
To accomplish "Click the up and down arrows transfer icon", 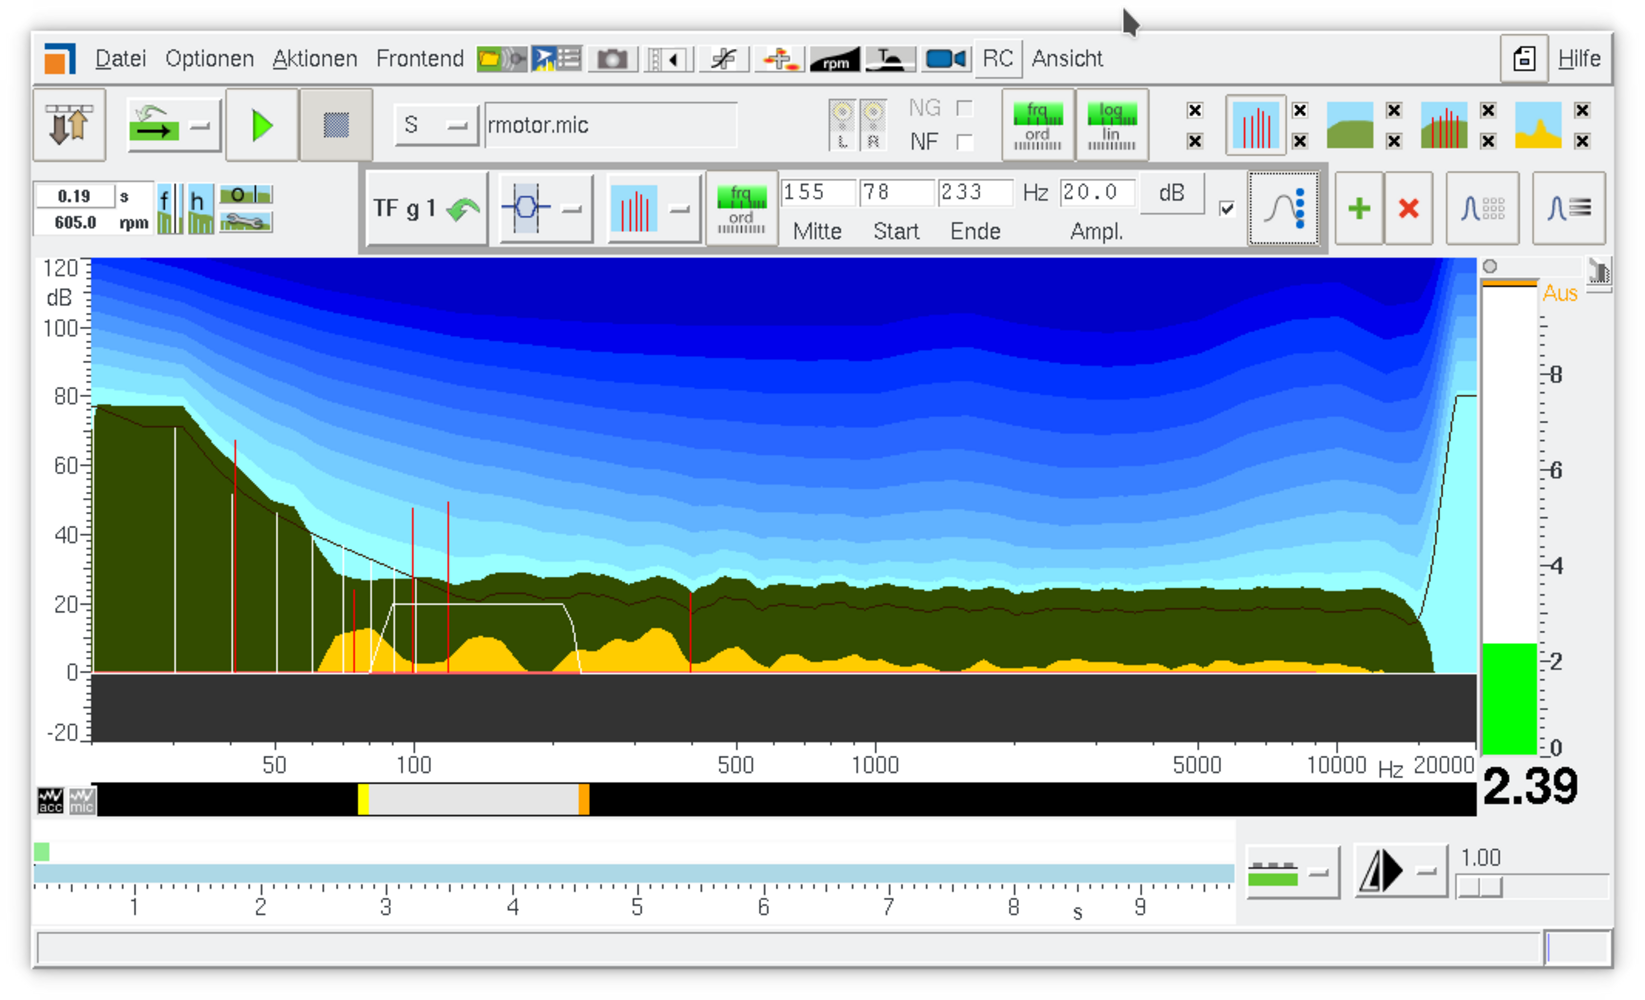I will point(69,125).
